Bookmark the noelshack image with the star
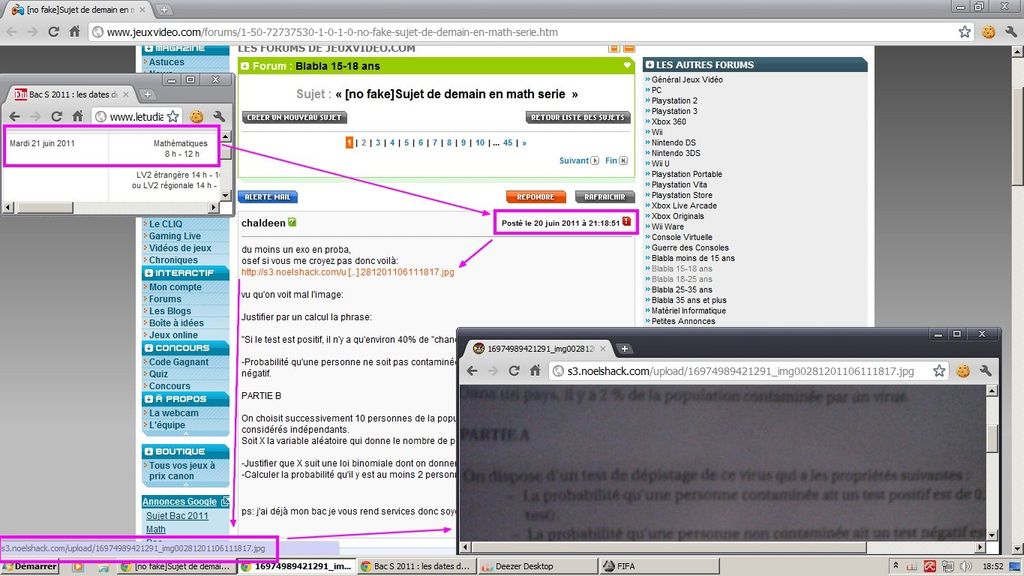This screenshot has width=1024, height=576. (x=939, y=371)
